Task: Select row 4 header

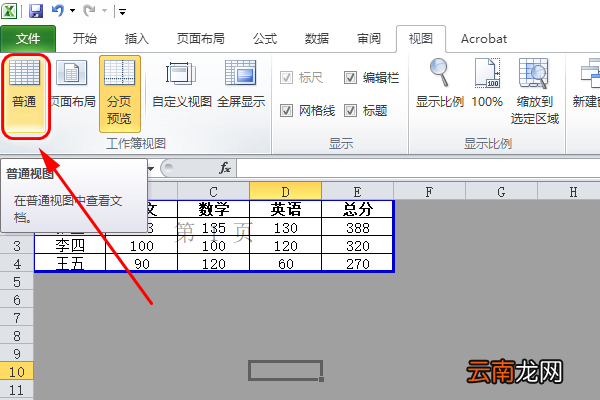Action: [x=17, y=264]
